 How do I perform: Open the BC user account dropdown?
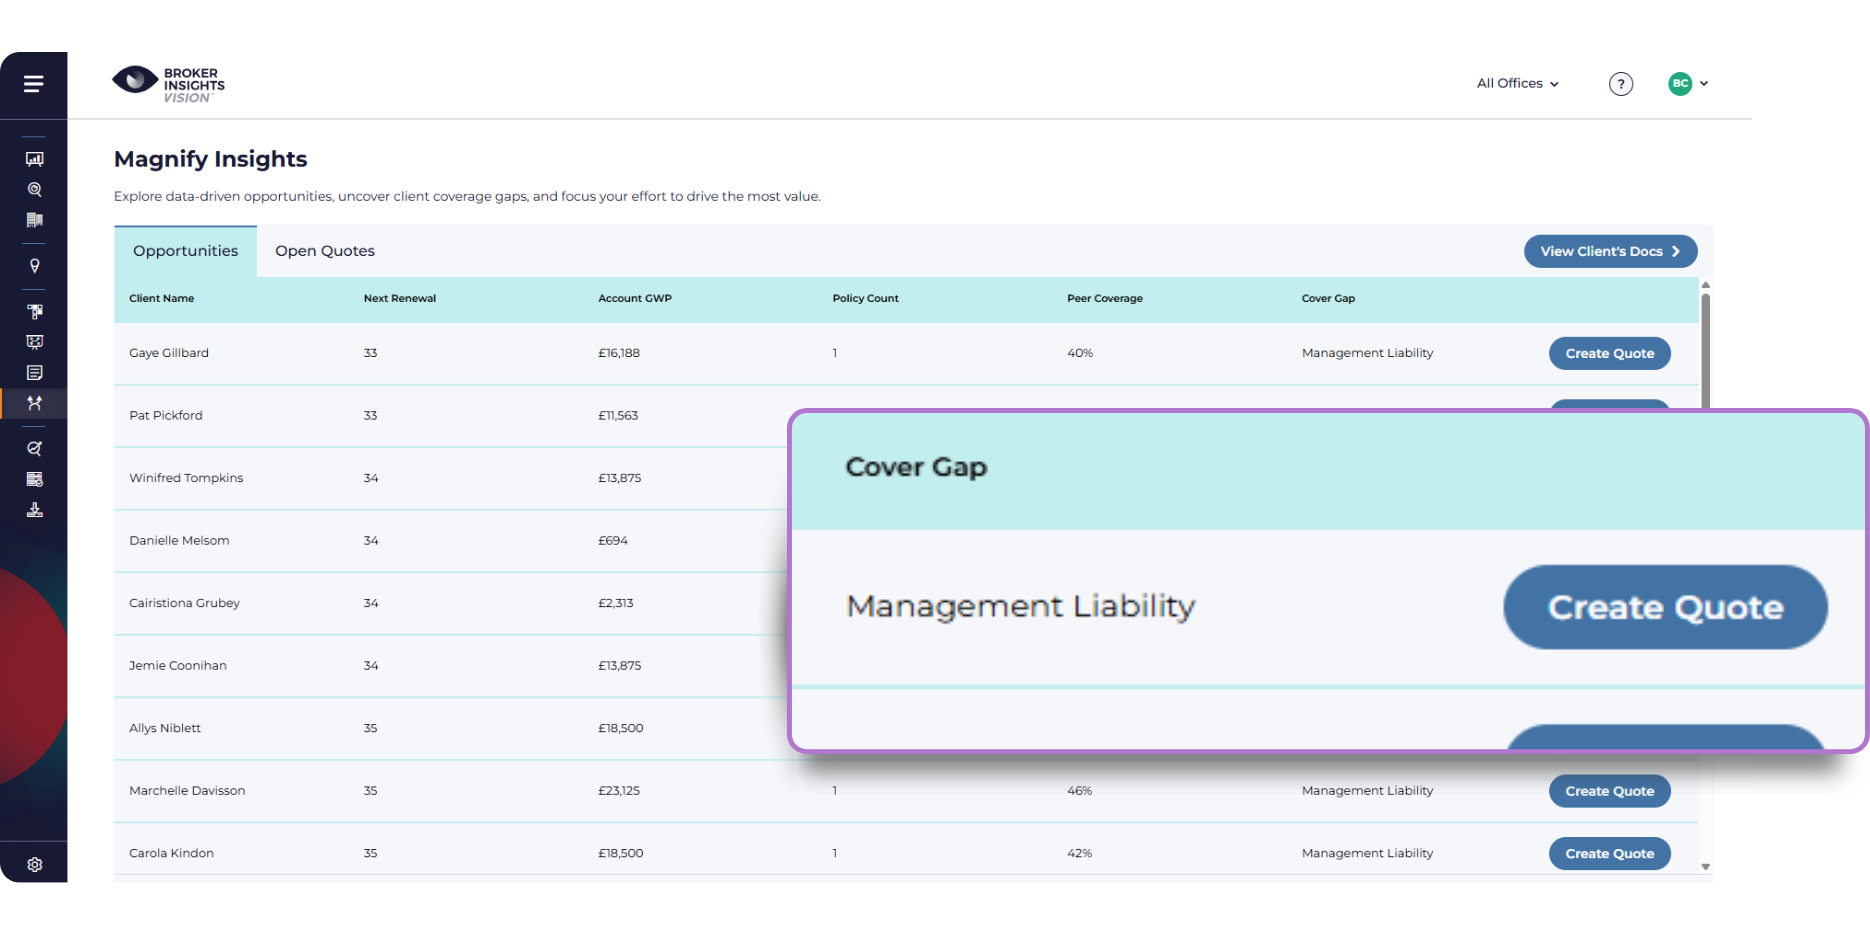point(1688,84)
